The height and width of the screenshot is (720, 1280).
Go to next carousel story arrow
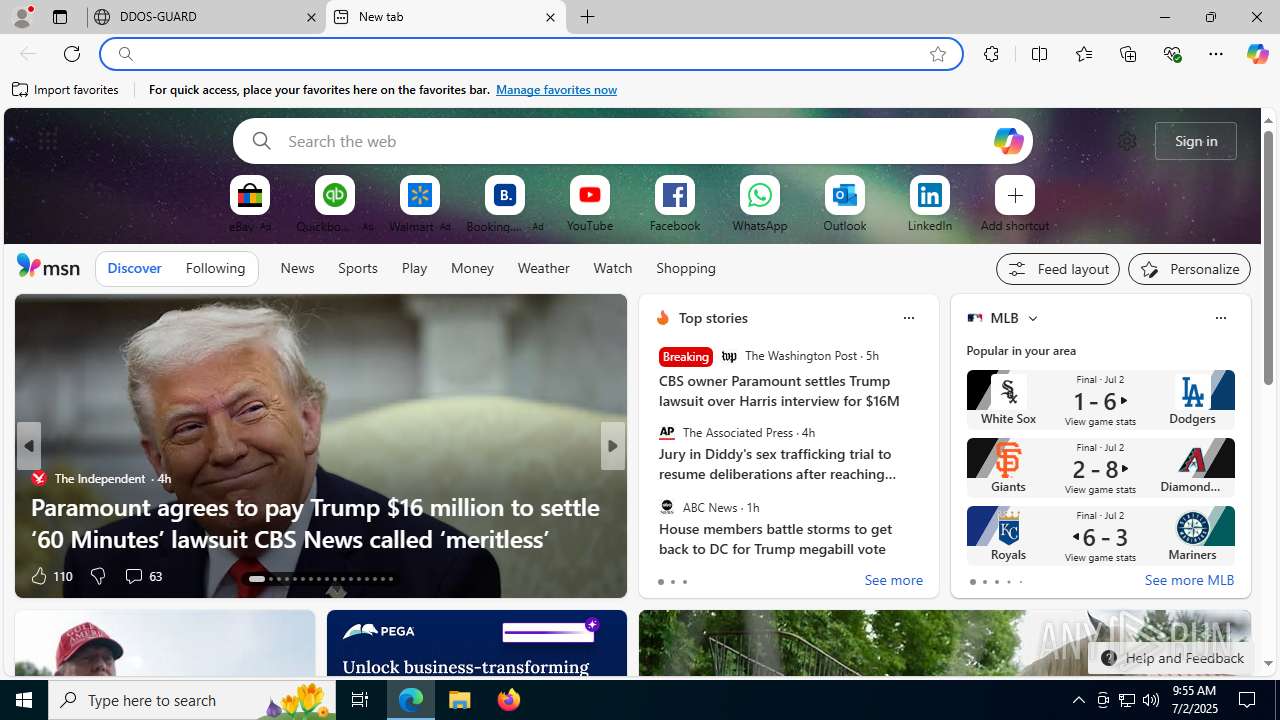click(612, 446)
